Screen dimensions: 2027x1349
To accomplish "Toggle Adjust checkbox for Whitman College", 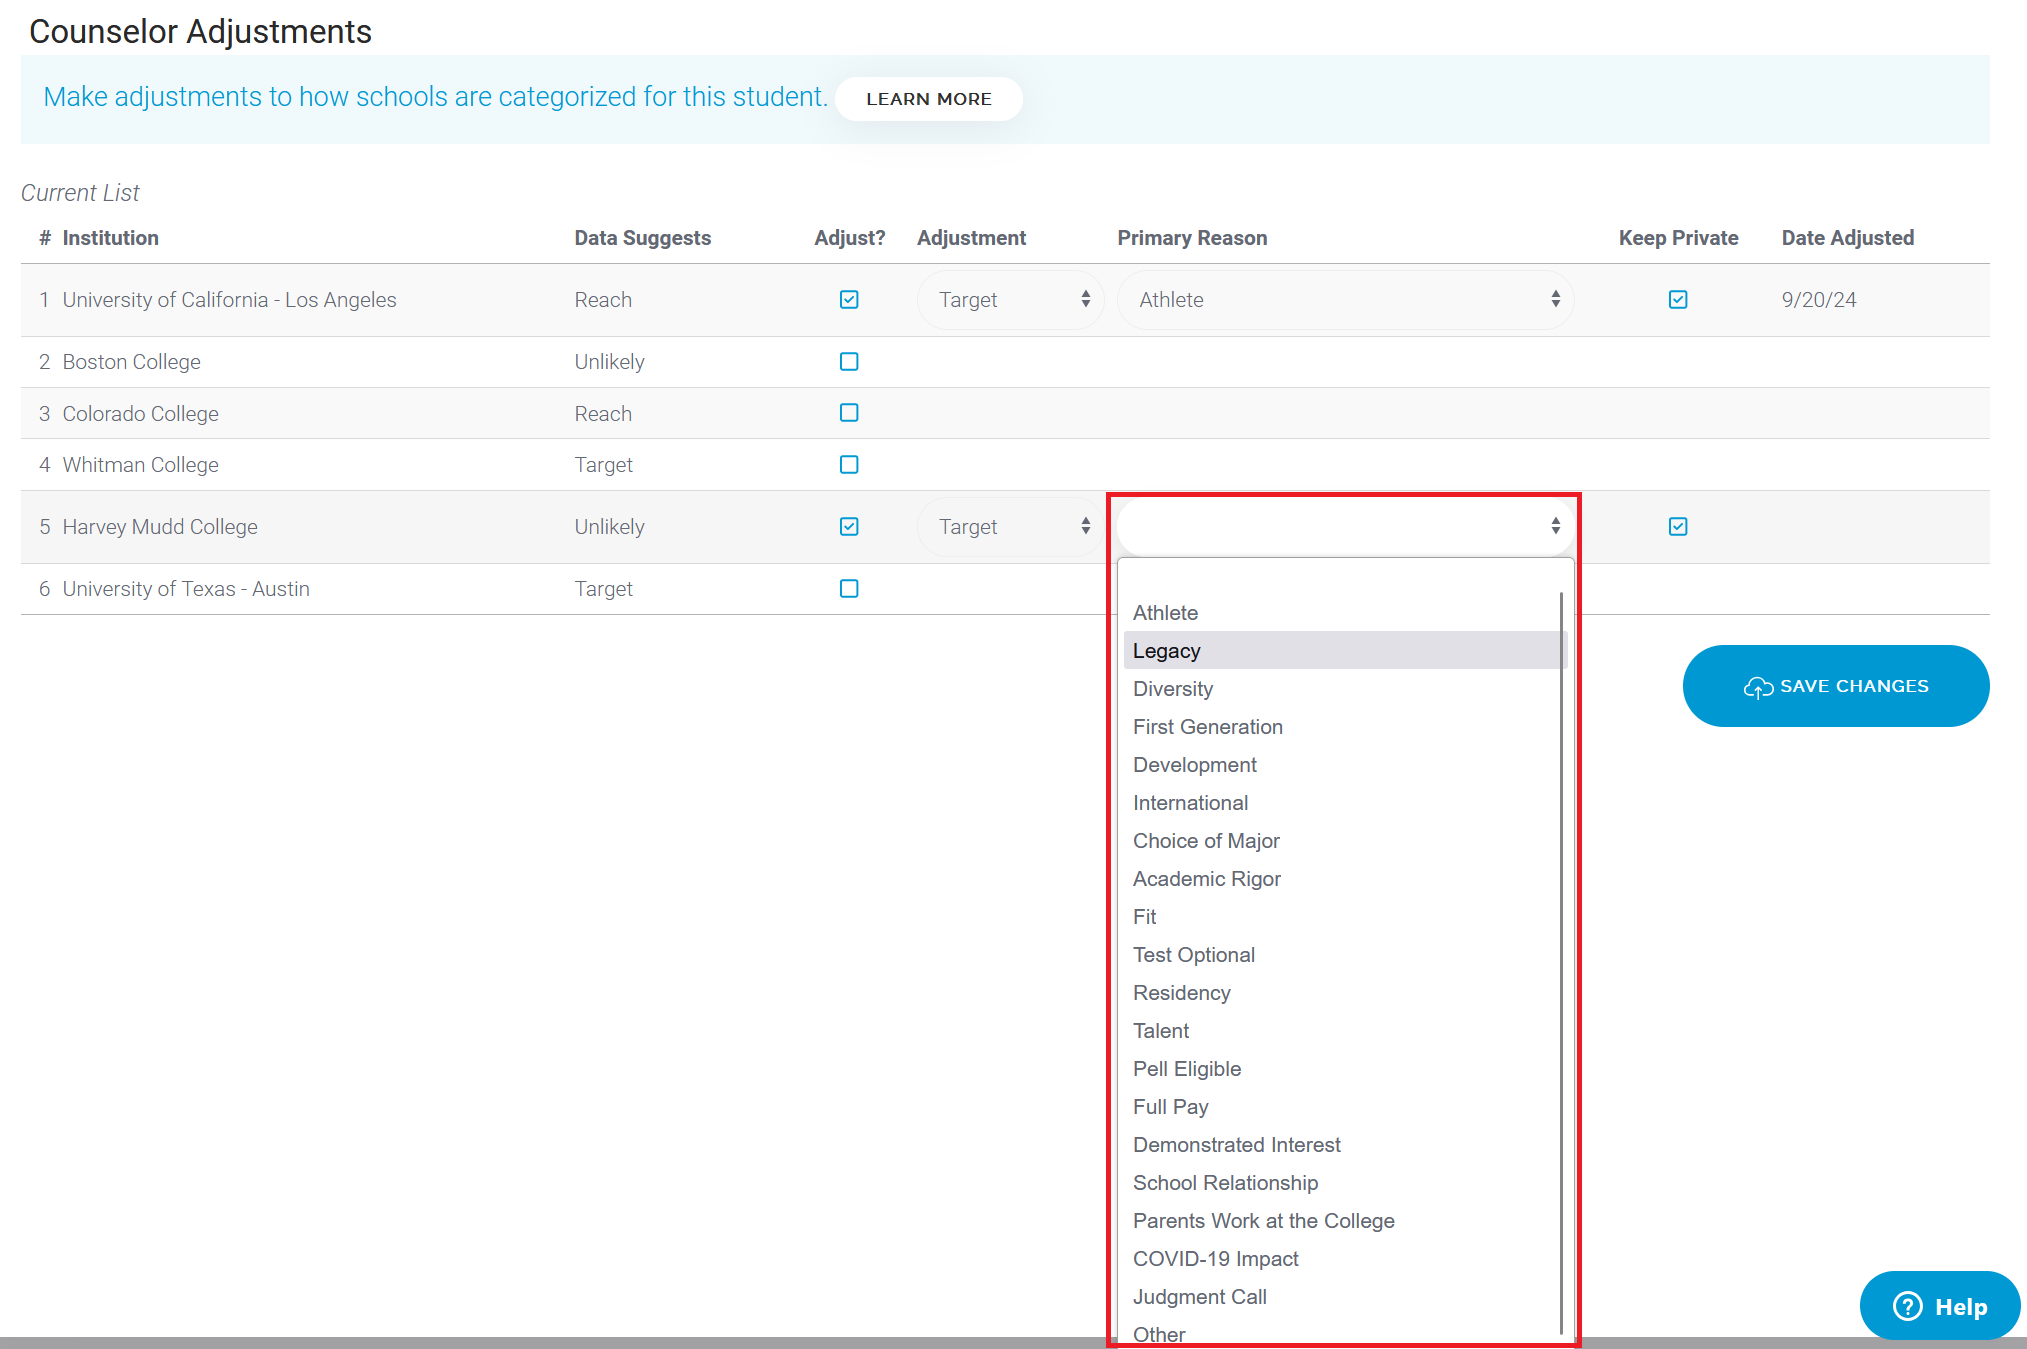I will pyautogui.click(x=849, y=465).
